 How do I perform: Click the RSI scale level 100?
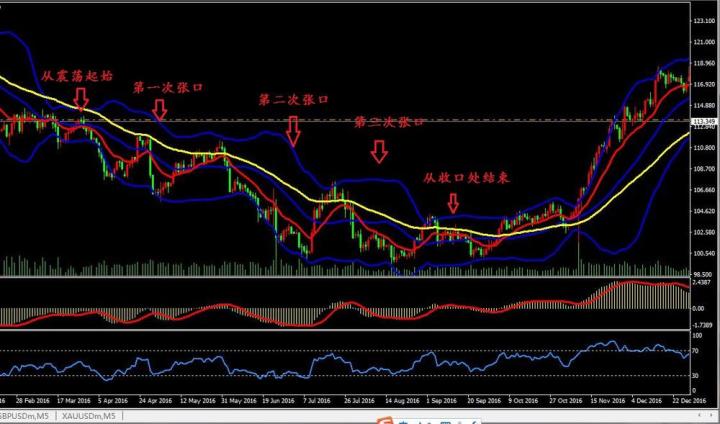click(697, 336)
